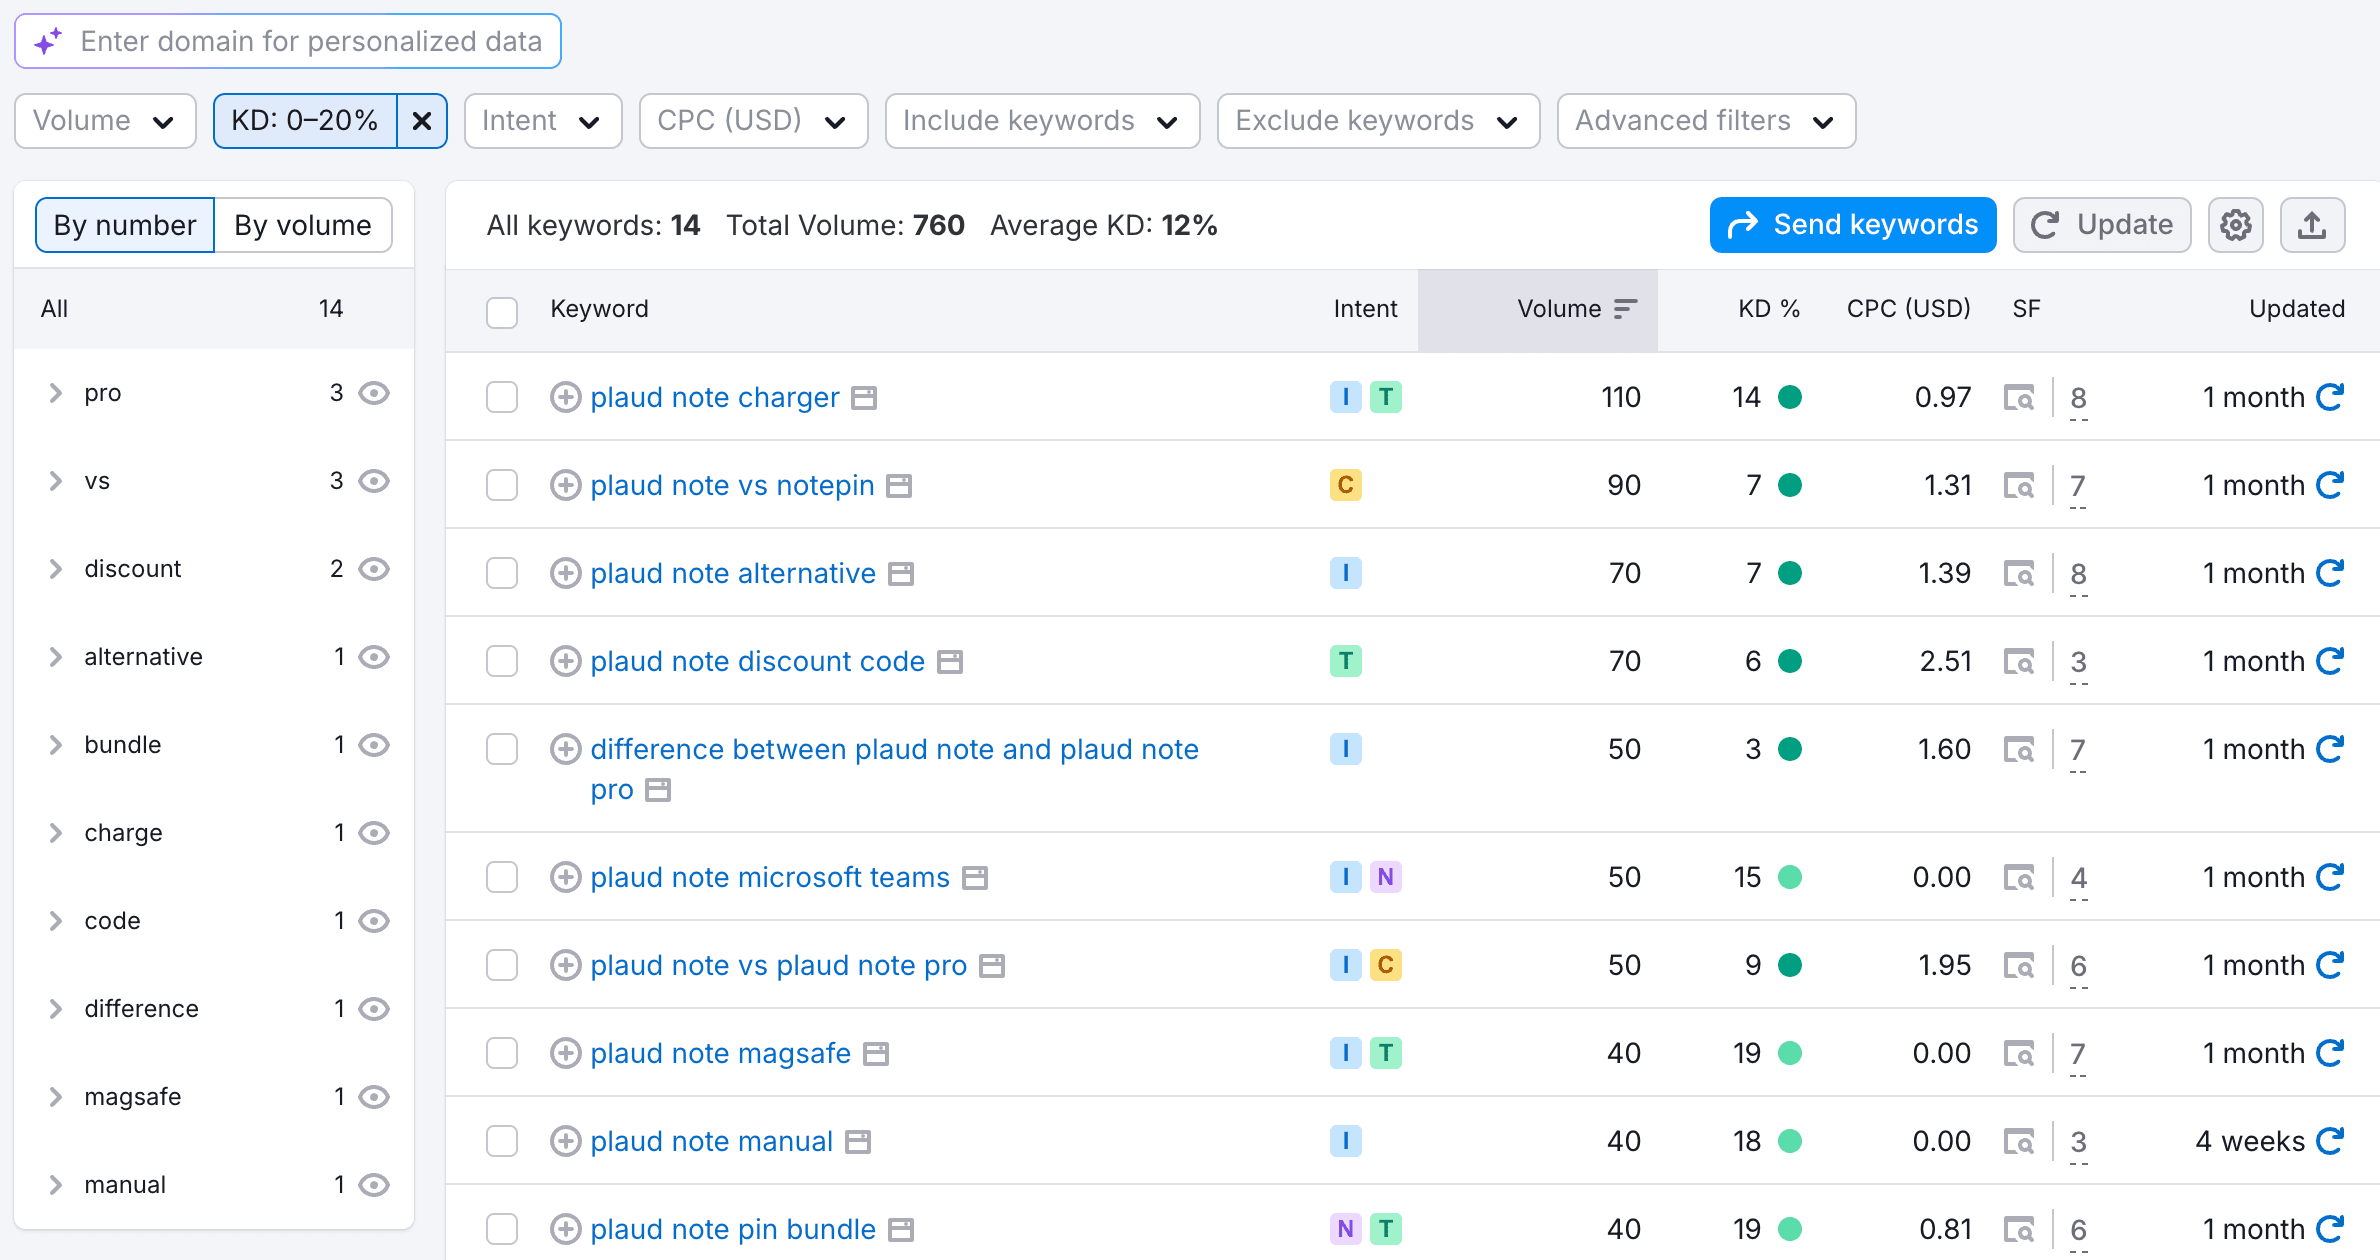Add plaud note vs notepin to list
This screenshot has width=2380, height=1260.
[x=566, y=485]
